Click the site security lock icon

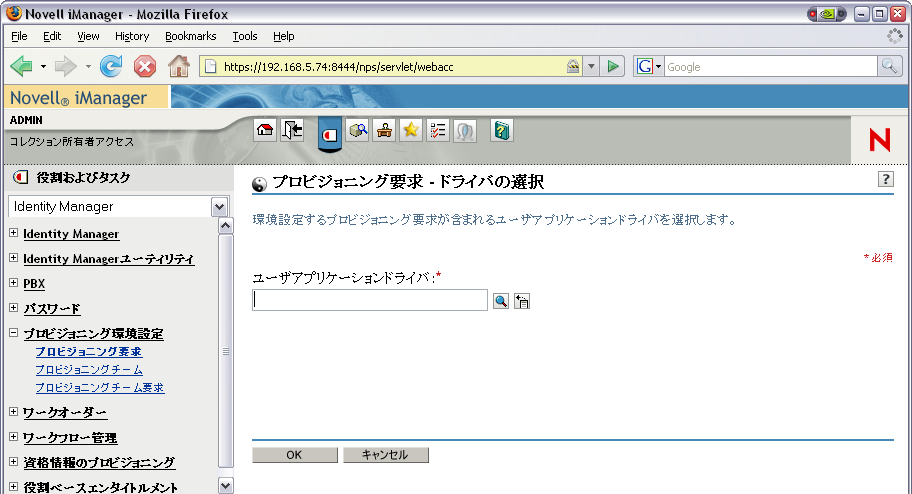coord(573,66)
